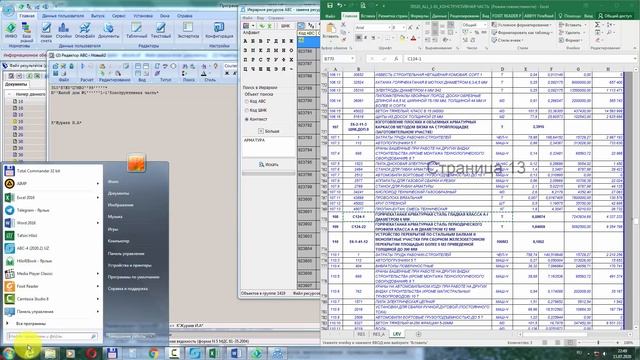Click the ИНФО icon in ABC ribbon
This screenshot has height=360, width=640.
click(11, 31)
